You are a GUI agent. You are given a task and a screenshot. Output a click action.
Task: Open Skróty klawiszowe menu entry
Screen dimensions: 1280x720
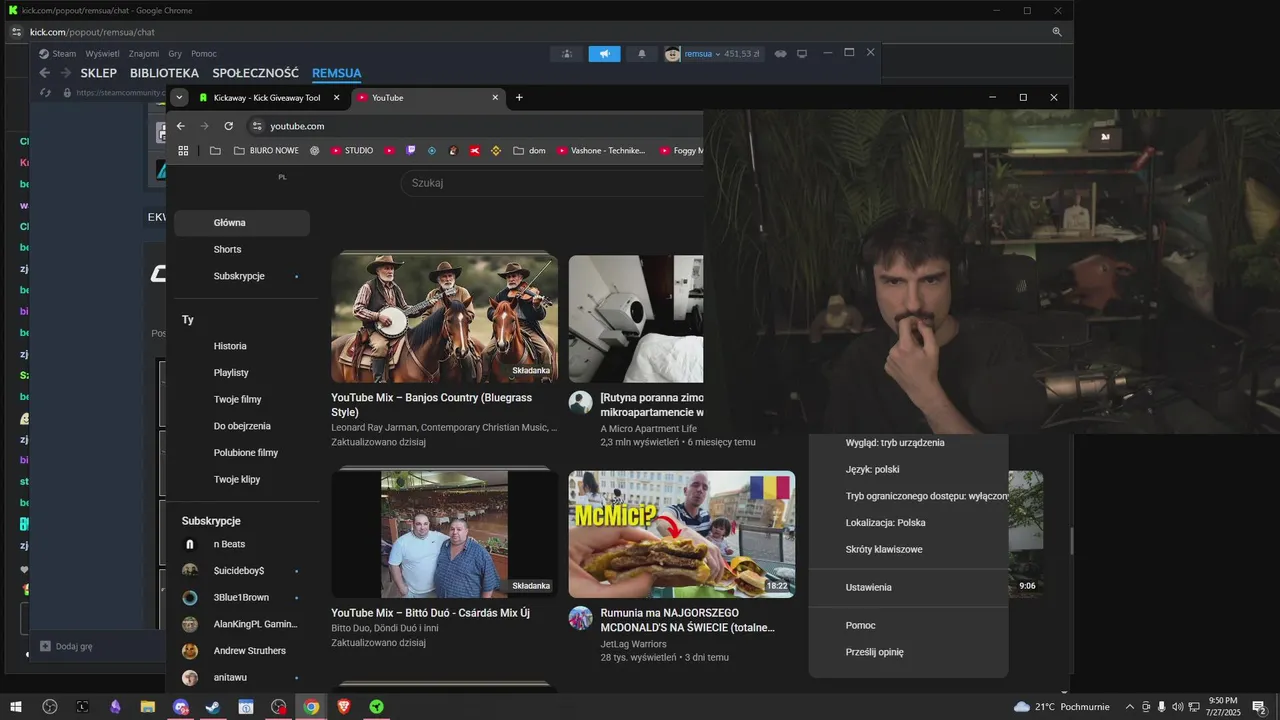click(x=908, y=550)
